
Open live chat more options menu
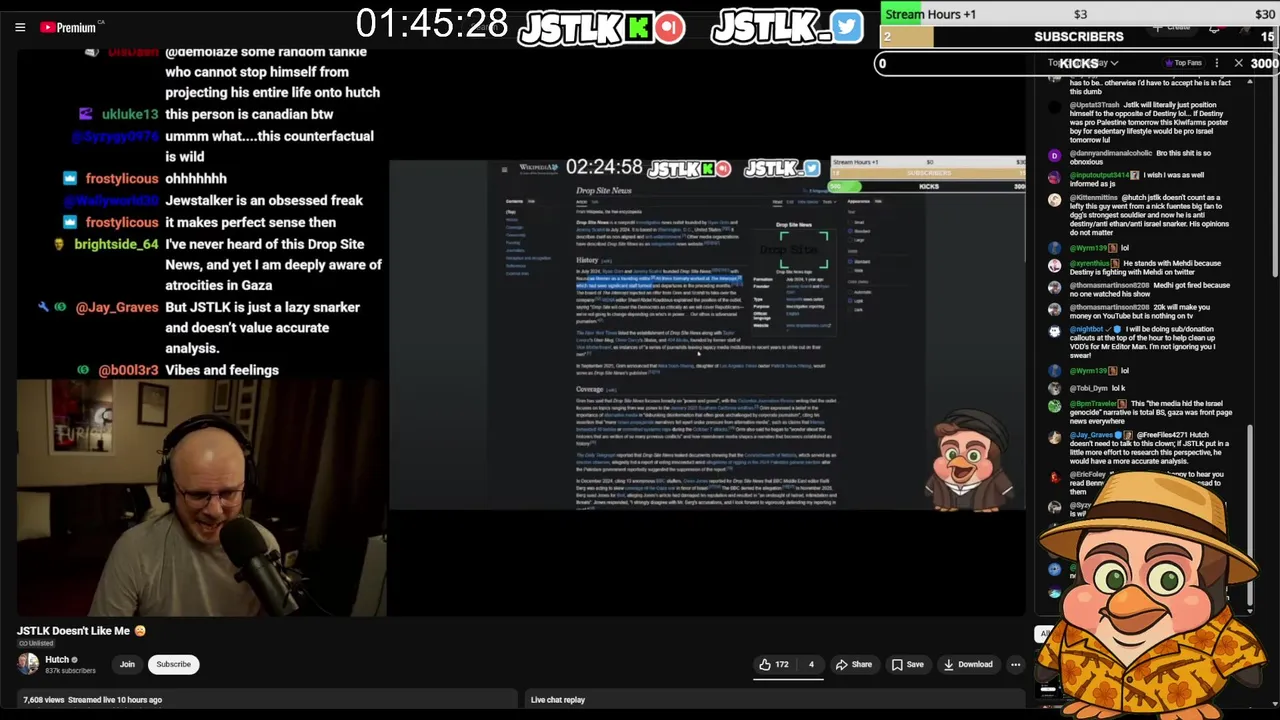point(1216,63)
